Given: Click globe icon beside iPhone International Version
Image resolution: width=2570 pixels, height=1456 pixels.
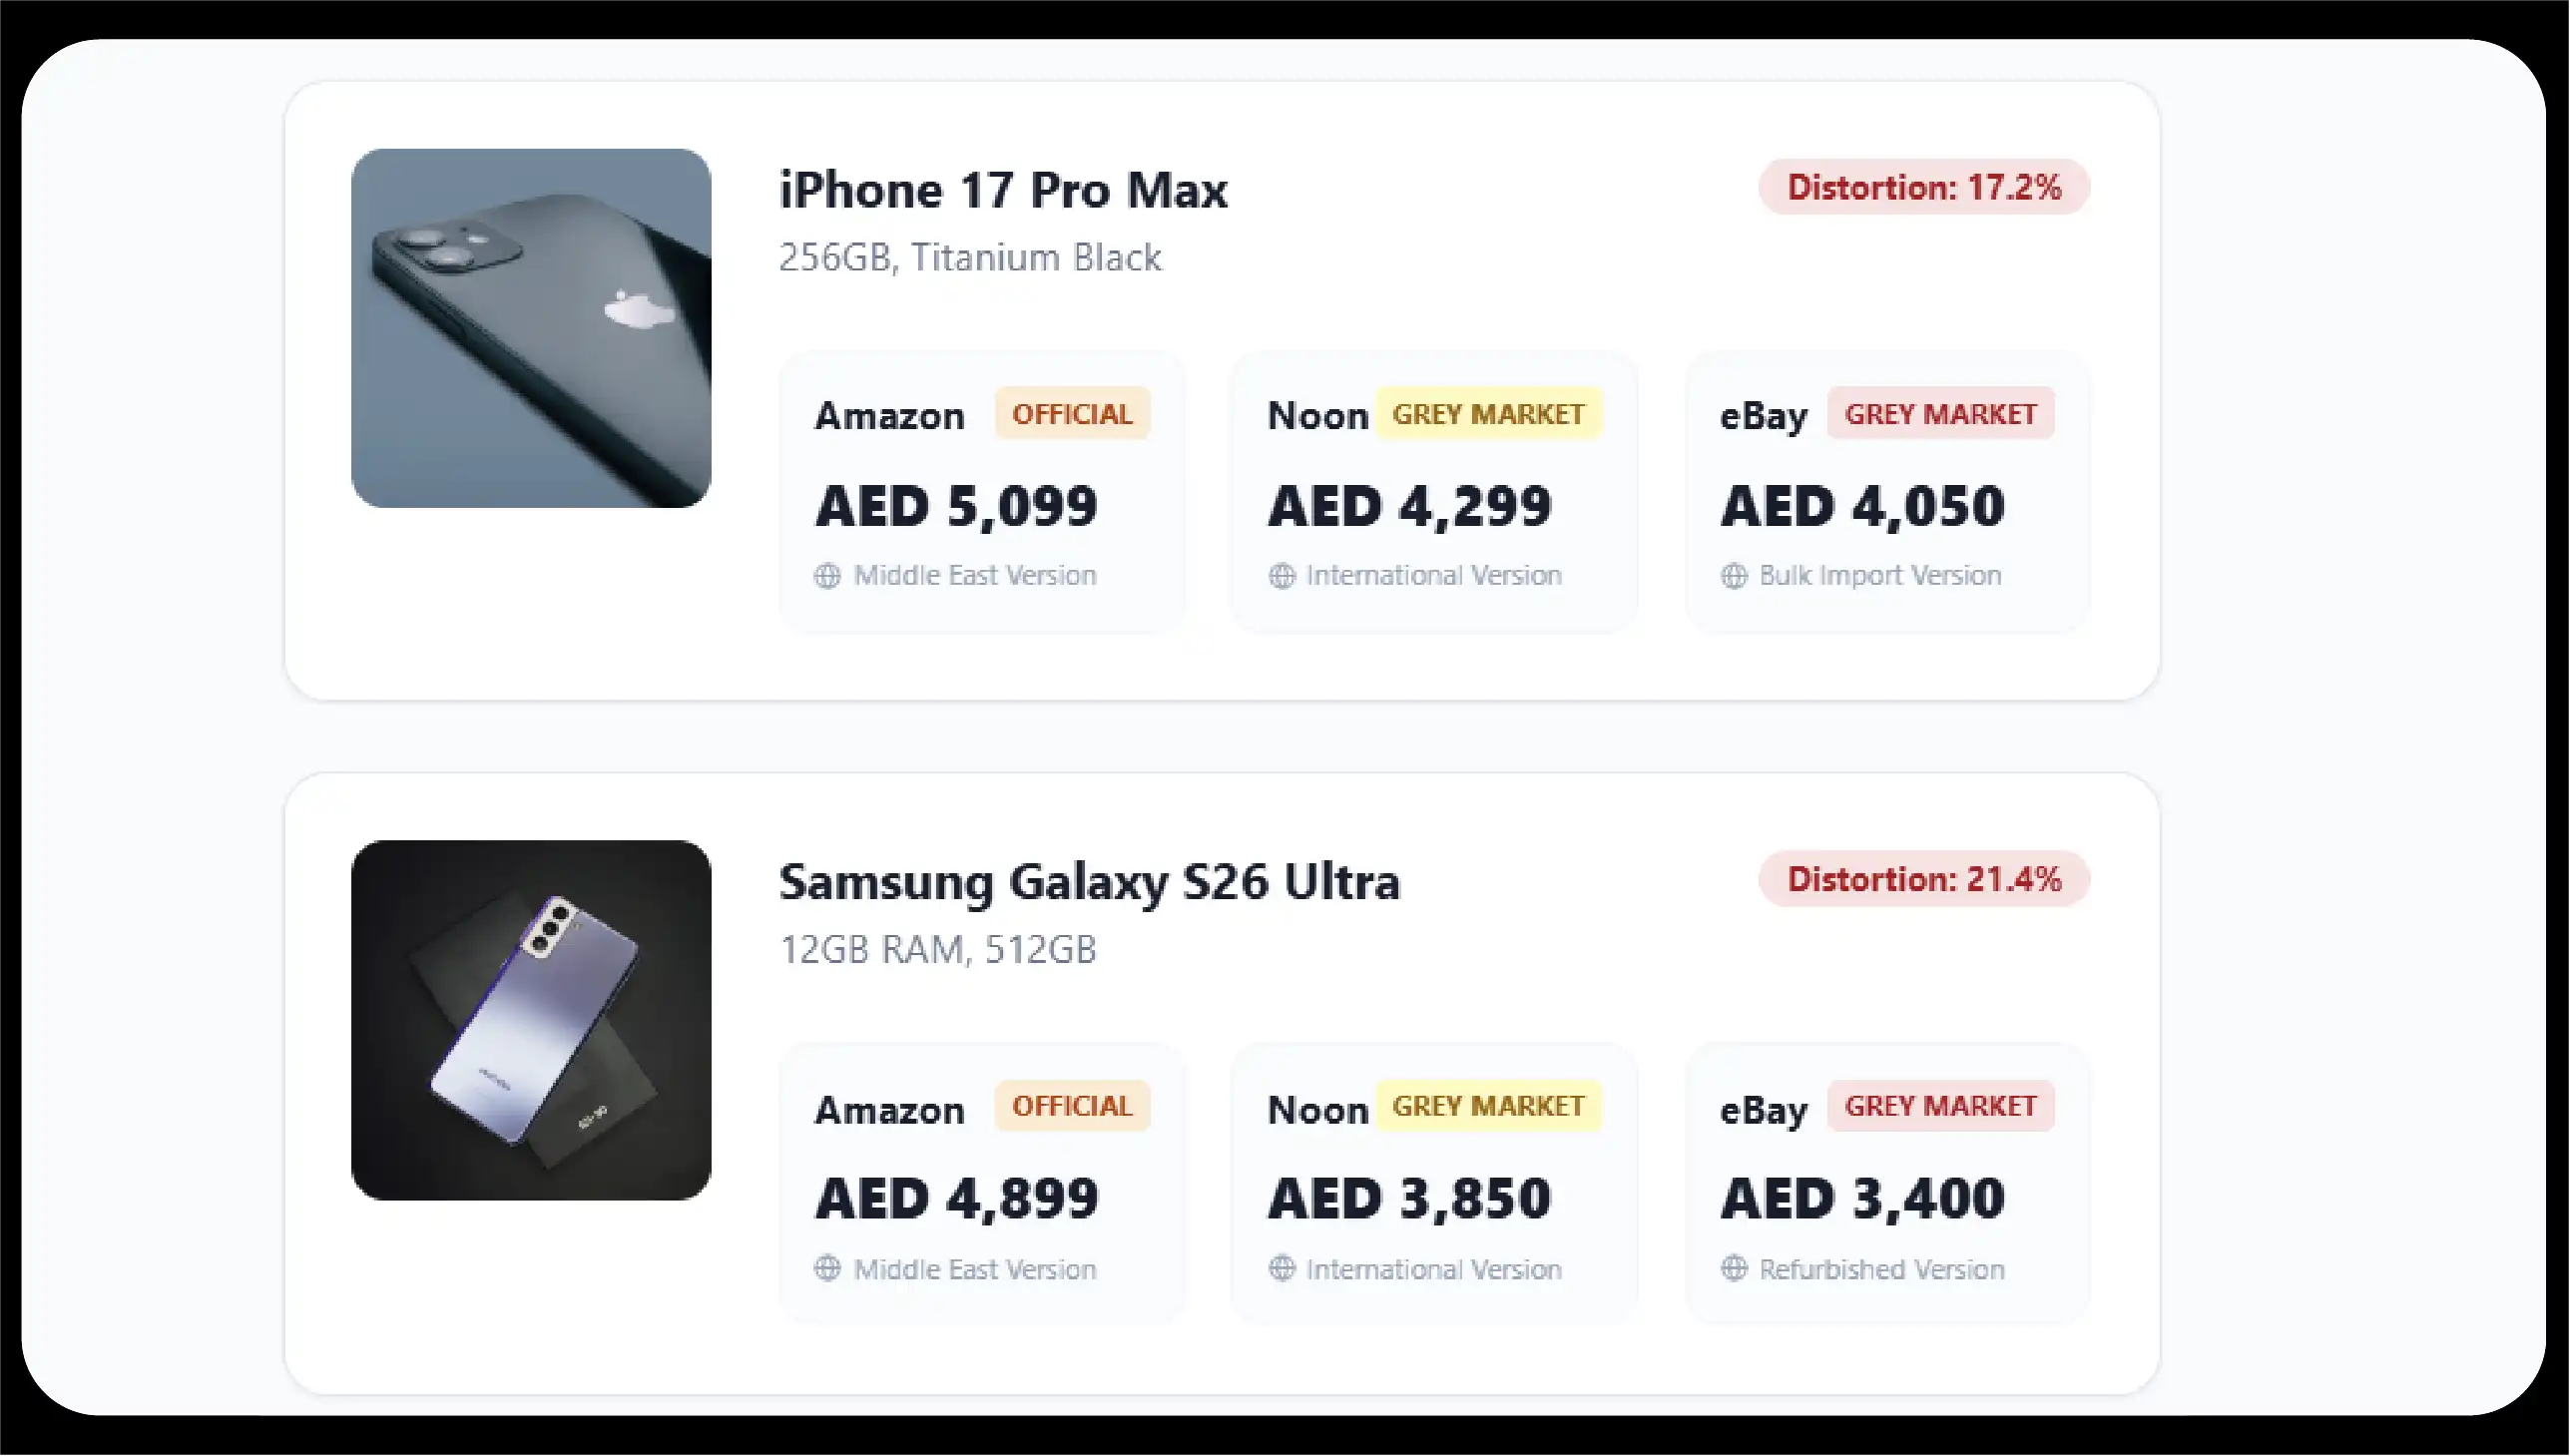Looking at the screenshot, I should point(1282,576).
